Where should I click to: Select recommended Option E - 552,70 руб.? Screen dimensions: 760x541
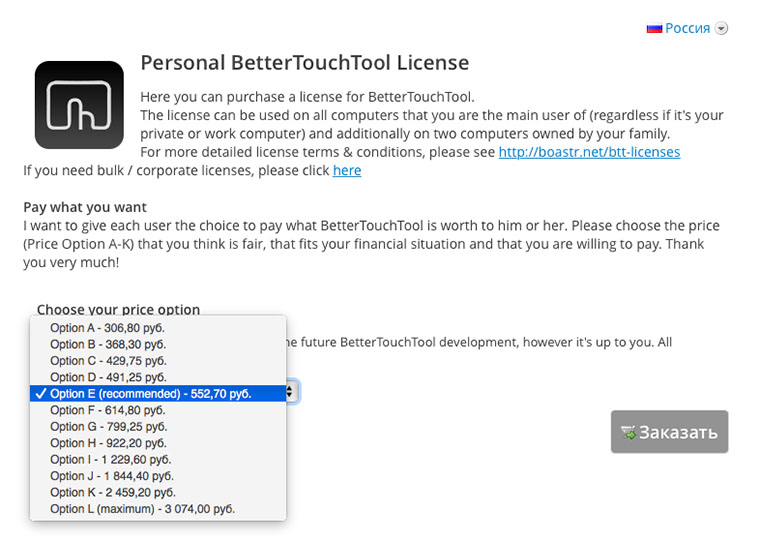[150, 394]
